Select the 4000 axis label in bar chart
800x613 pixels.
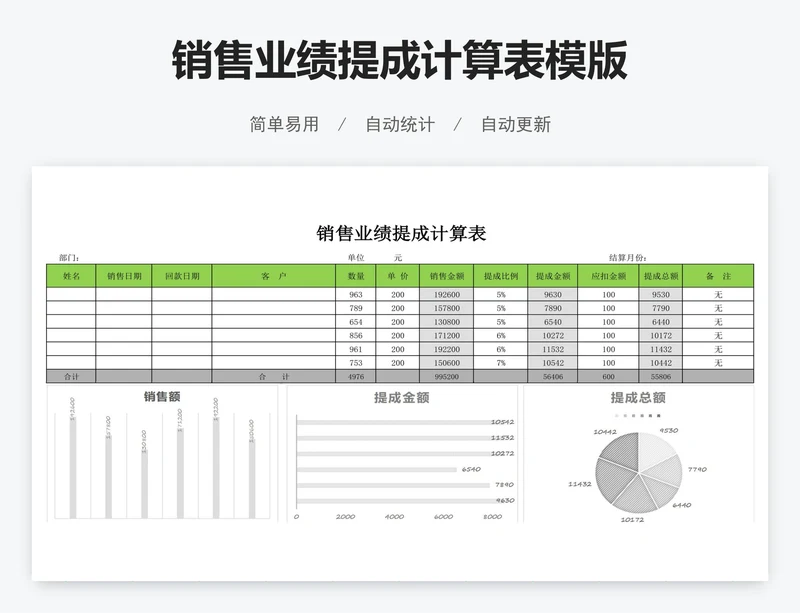tap(394, 517)
